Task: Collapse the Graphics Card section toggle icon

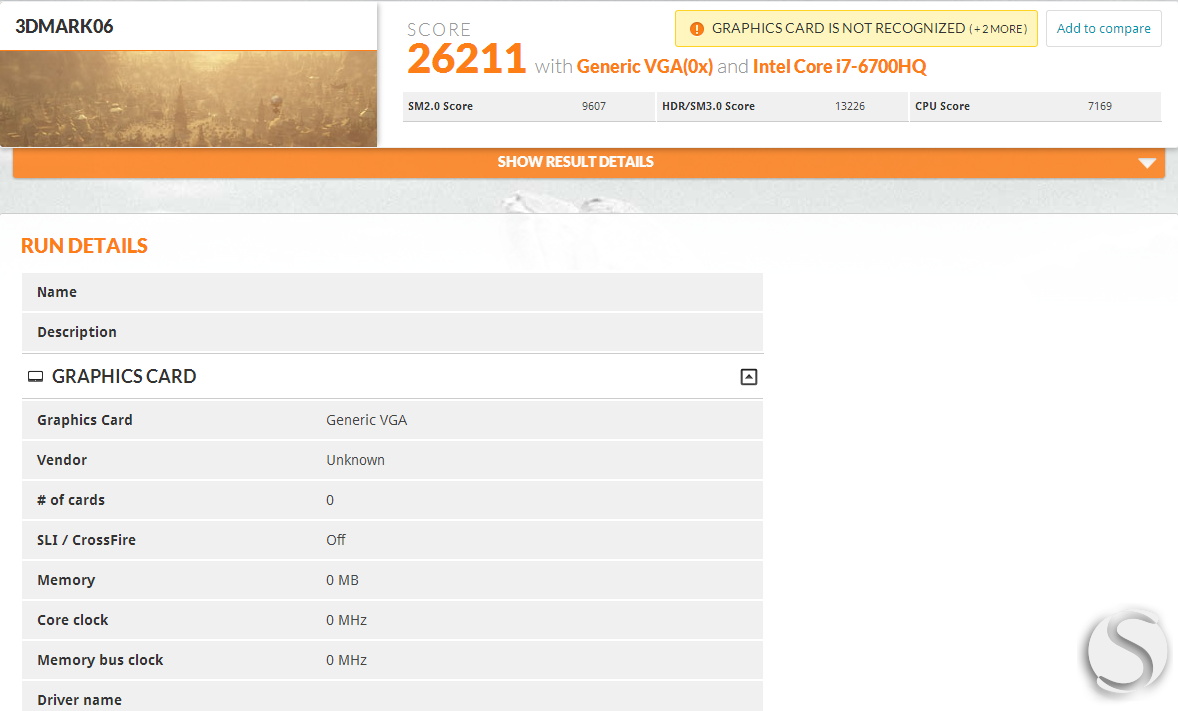Action: coord(748,377)
